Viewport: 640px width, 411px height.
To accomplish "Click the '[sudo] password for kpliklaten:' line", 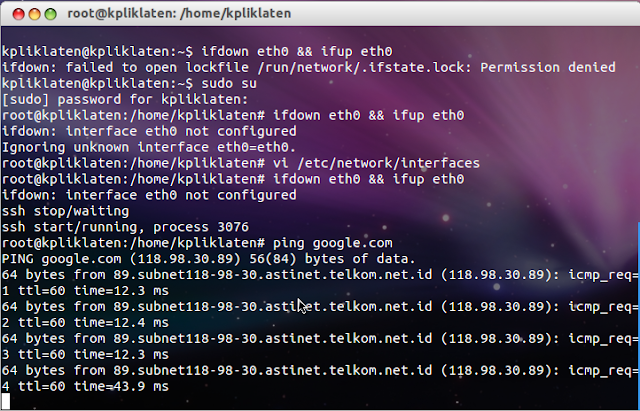I will pos(125,99).
